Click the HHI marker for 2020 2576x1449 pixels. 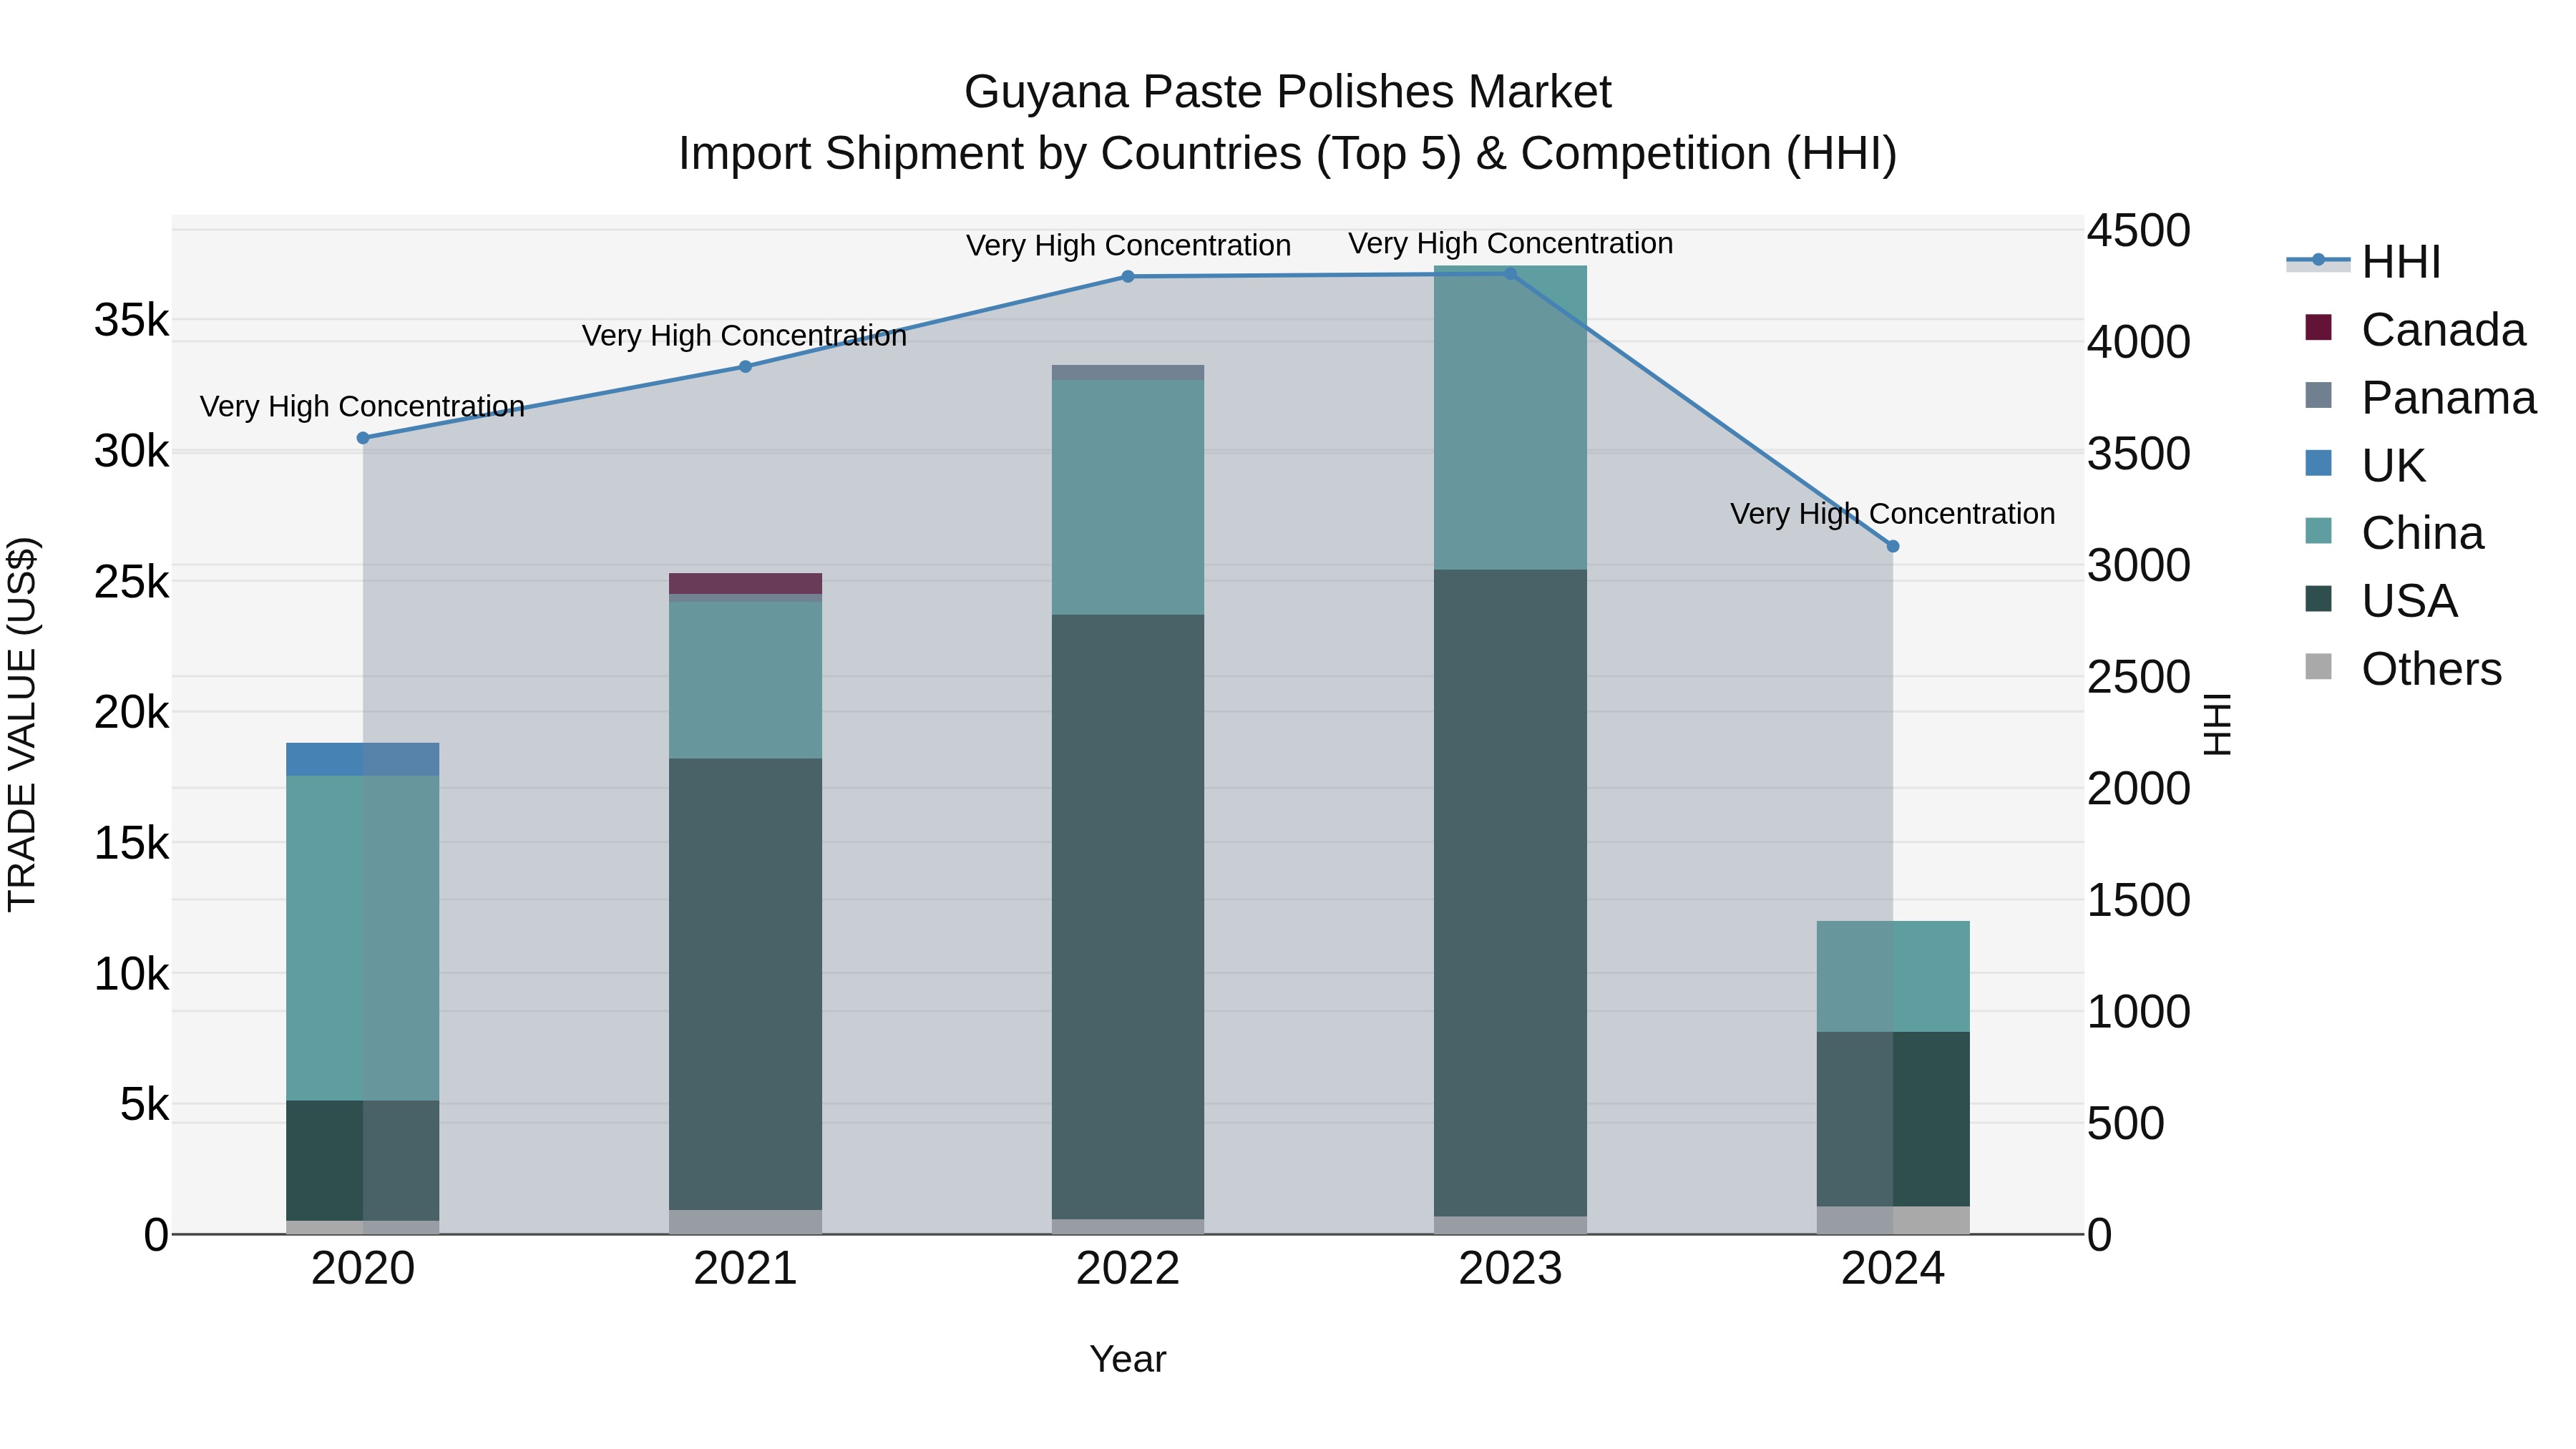pos(363,438)
